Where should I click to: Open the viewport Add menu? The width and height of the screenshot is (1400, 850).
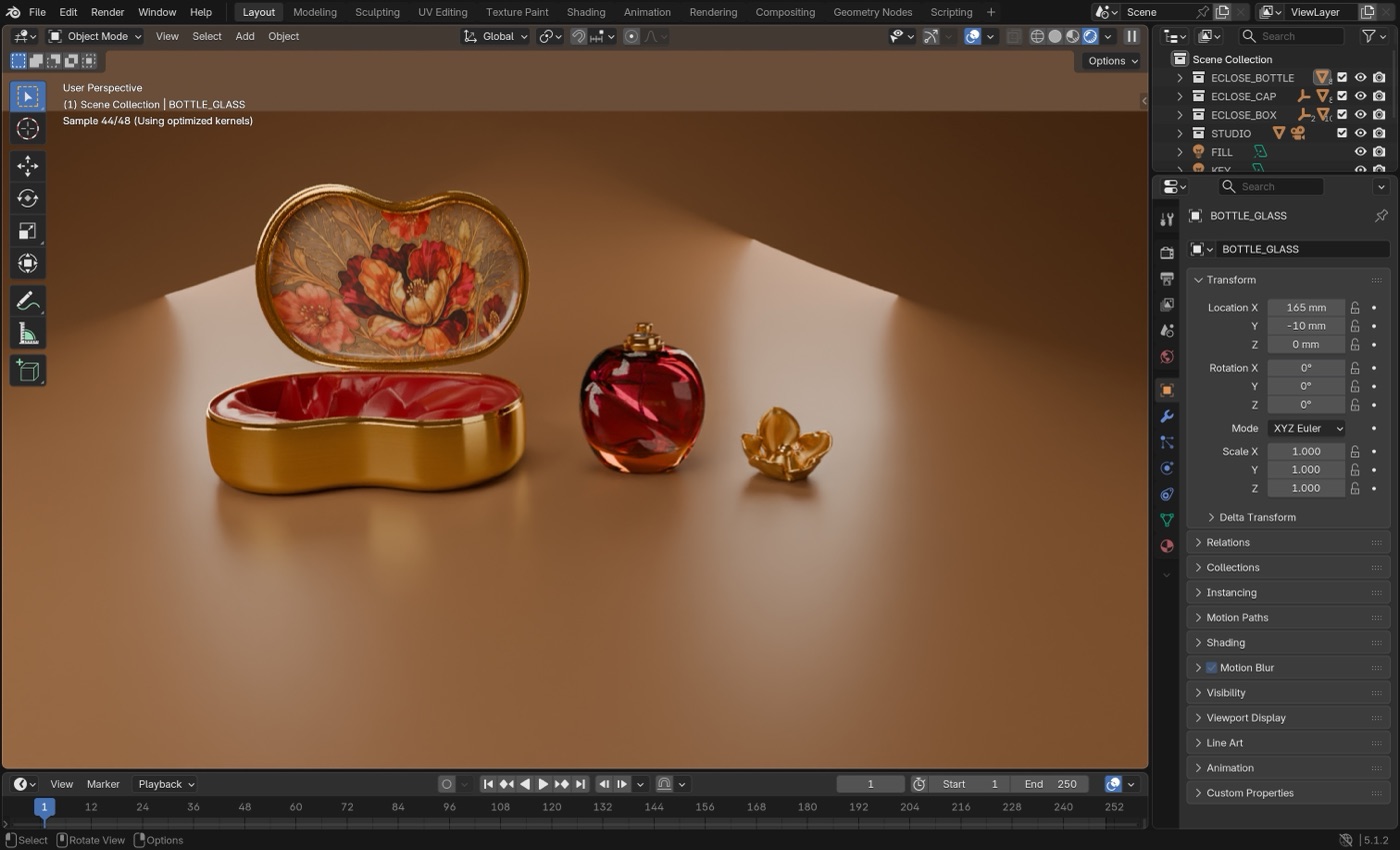click(244, 36)
